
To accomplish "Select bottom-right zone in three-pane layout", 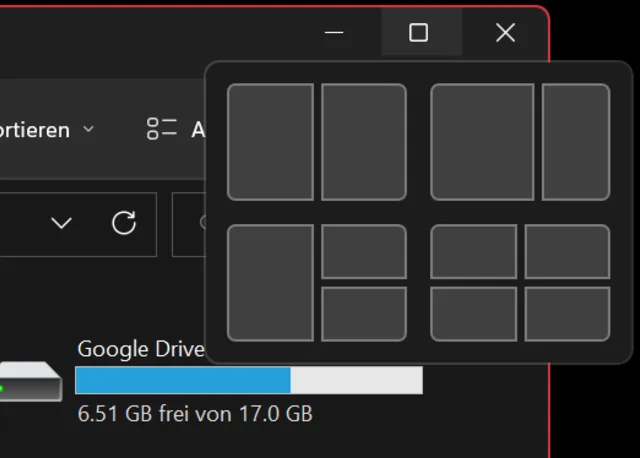I will (x=364, y=314).
